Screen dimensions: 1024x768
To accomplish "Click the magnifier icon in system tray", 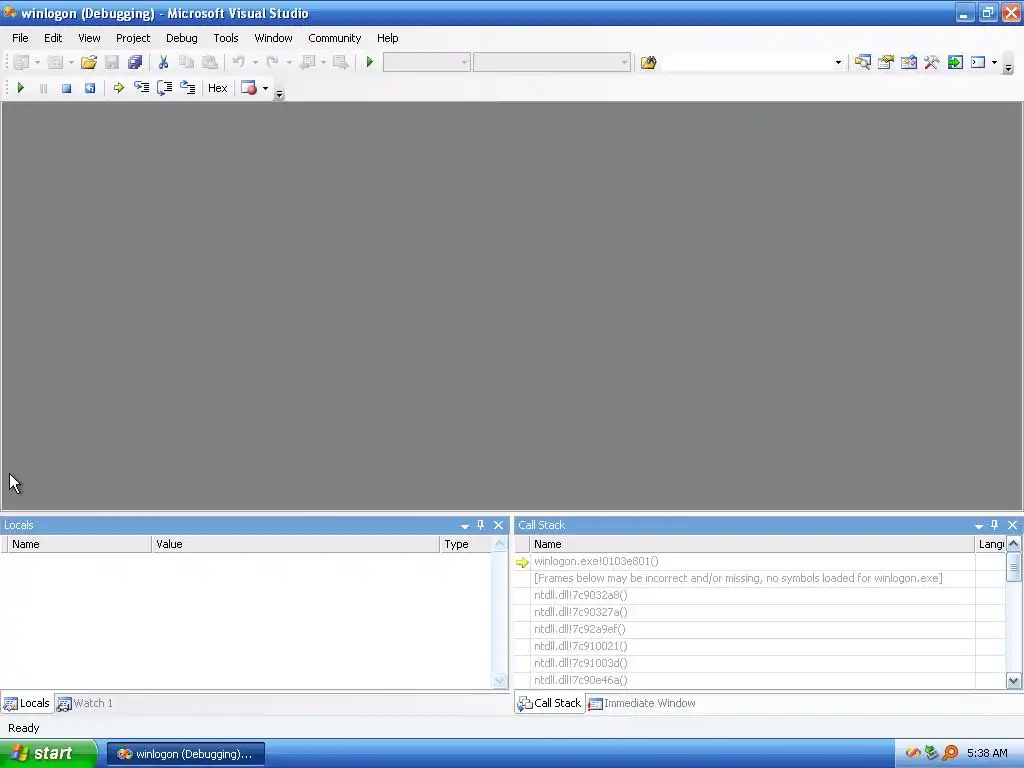I will (x=950, y=754).
